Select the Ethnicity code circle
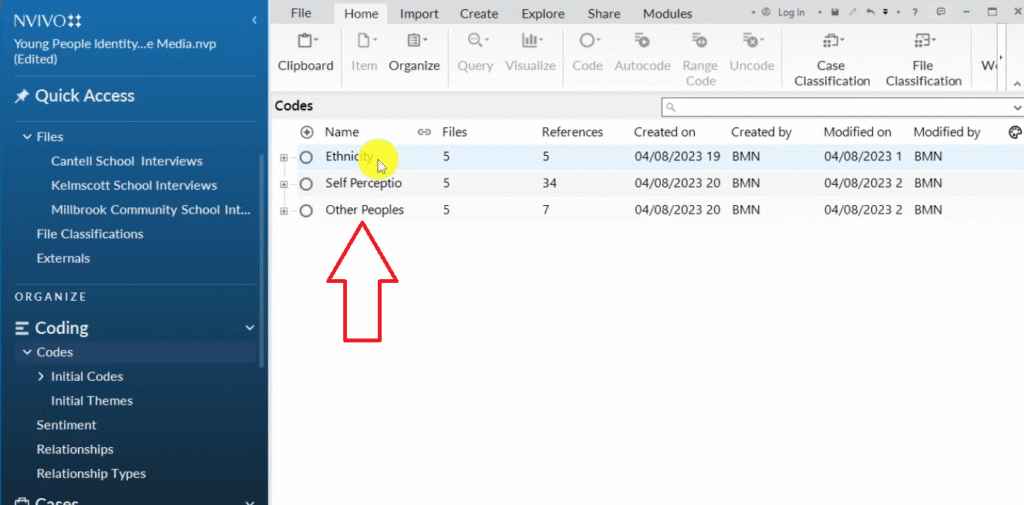 coord(306,157)
